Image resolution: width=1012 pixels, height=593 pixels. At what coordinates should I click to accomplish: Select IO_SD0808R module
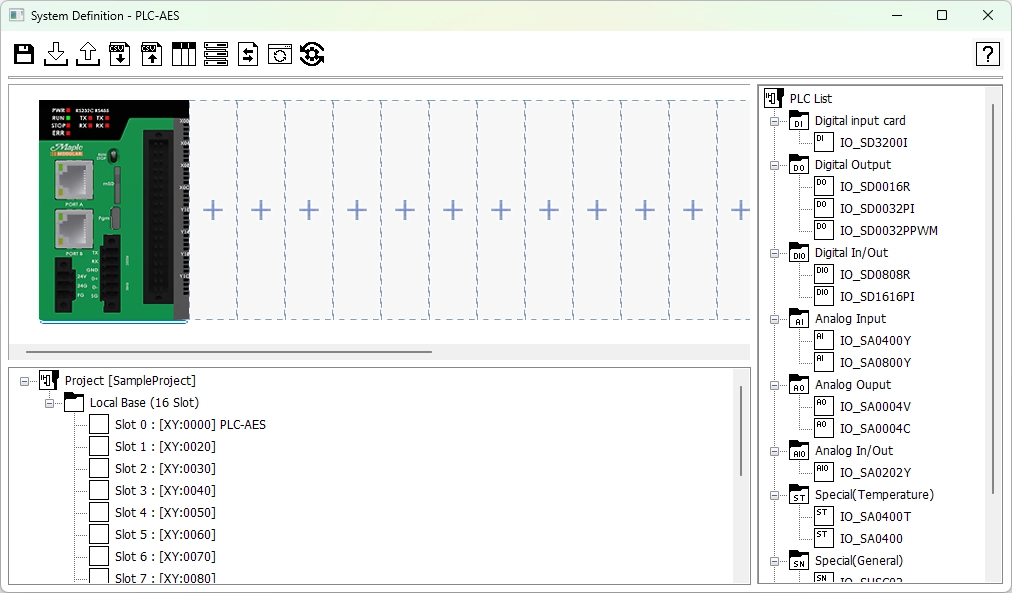pos(875,274)
